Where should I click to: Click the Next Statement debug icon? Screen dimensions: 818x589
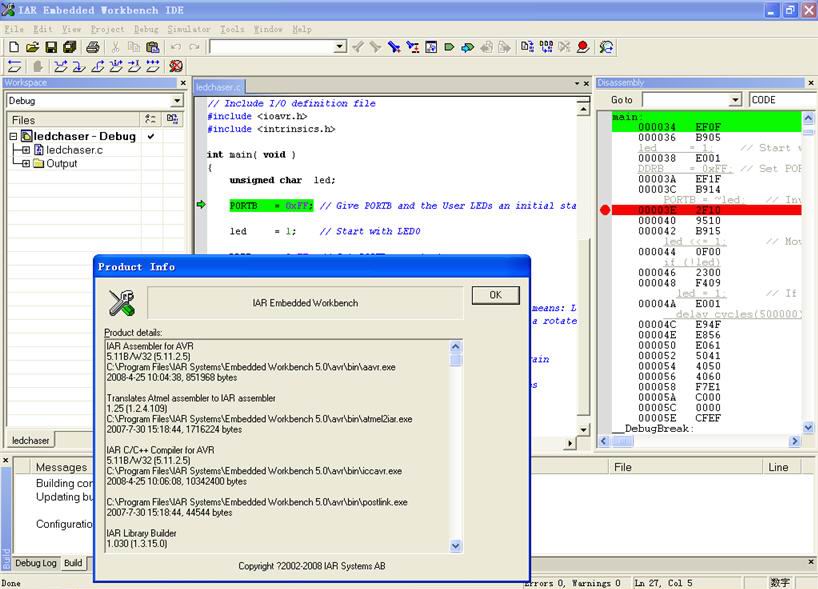pos(116,66)
